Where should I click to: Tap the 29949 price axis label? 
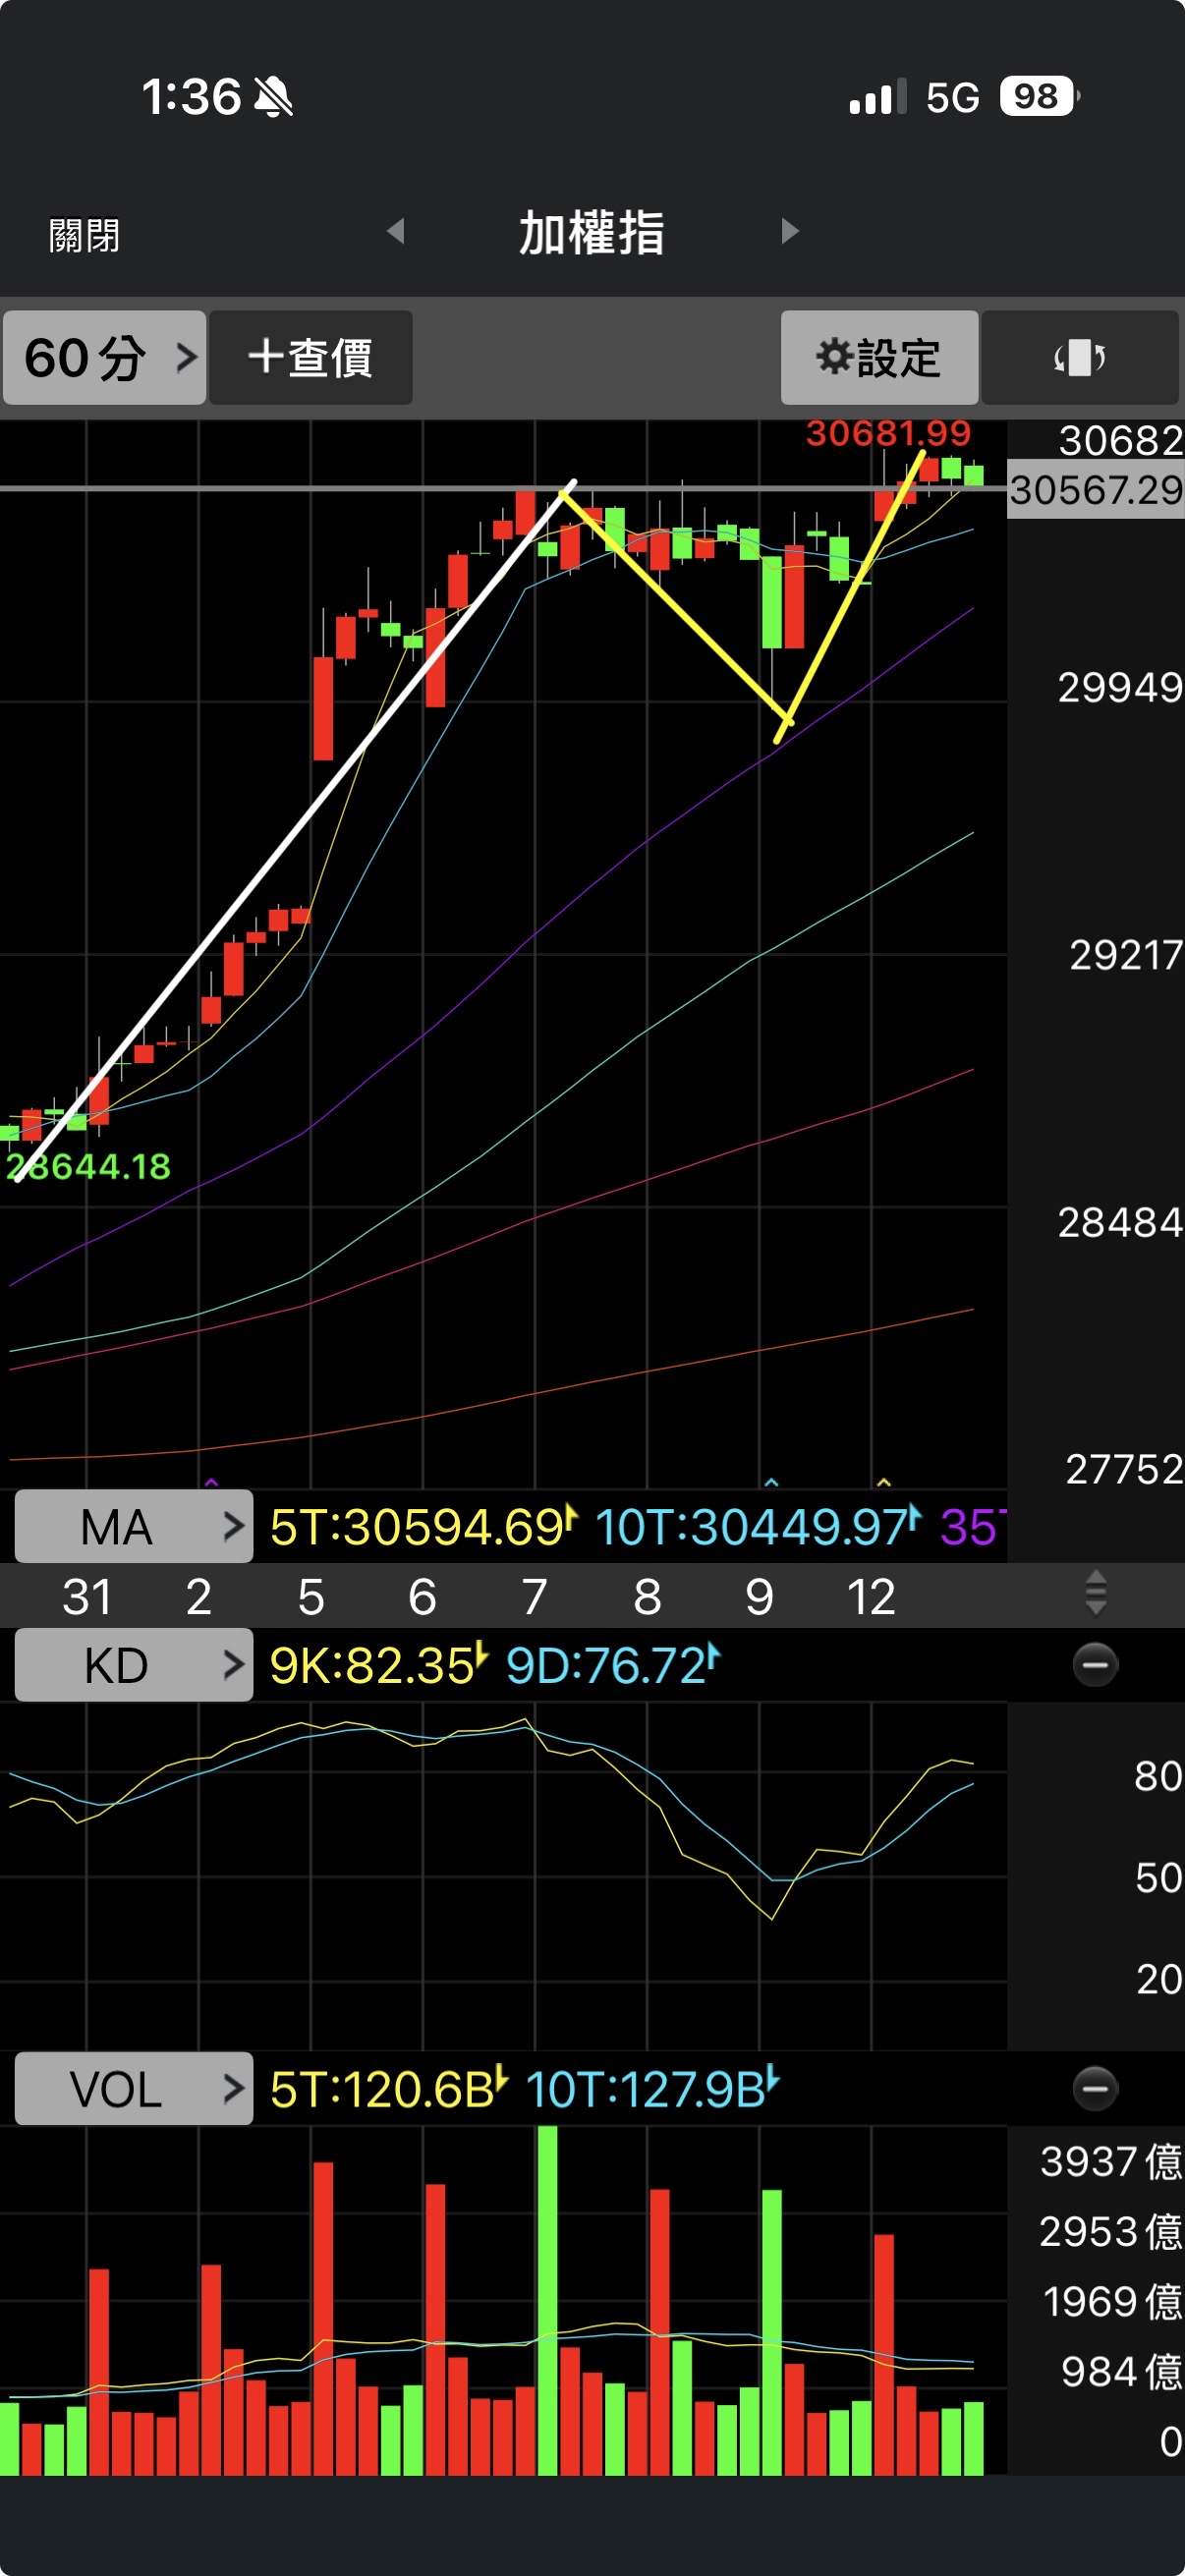click(1120, 688)
